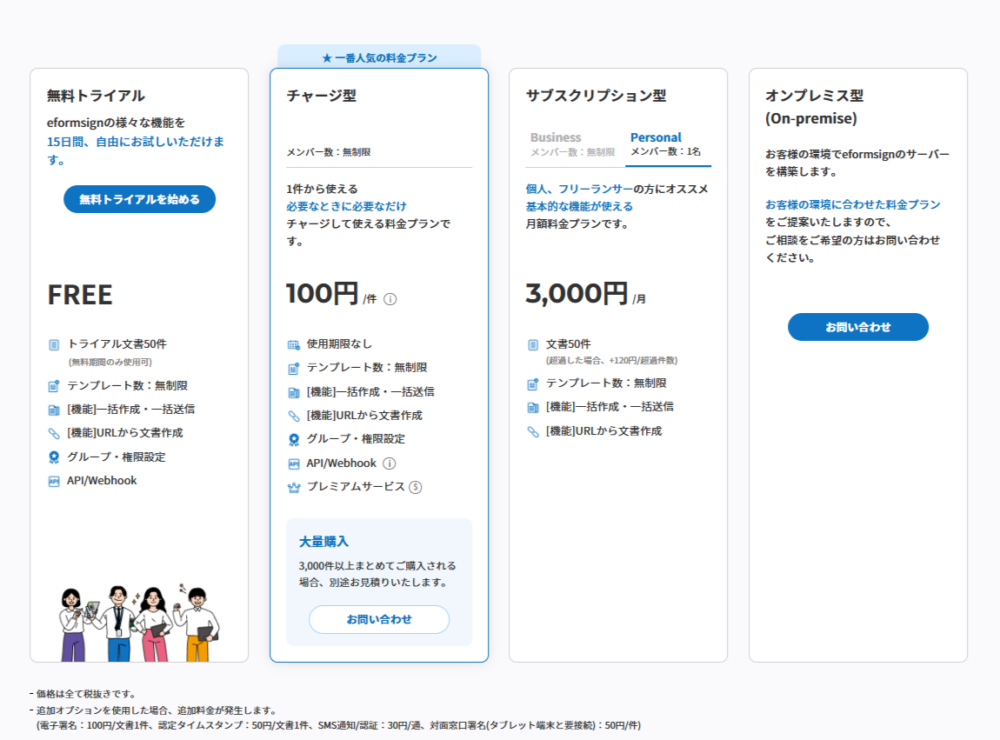The width and height of the screenshot is (1000, 740).
Task: Click bulk-send icon in サブスクリプション型 card
Action: (533, 407)
